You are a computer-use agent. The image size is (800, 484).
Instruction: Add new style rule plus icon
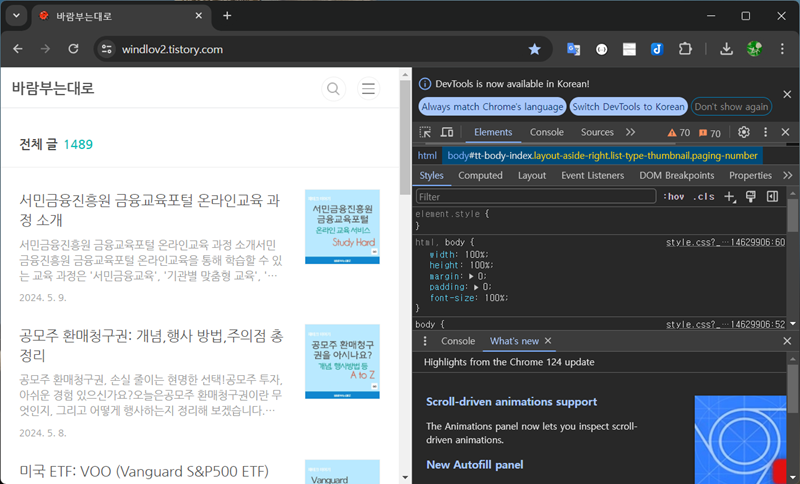coord(730,197)
